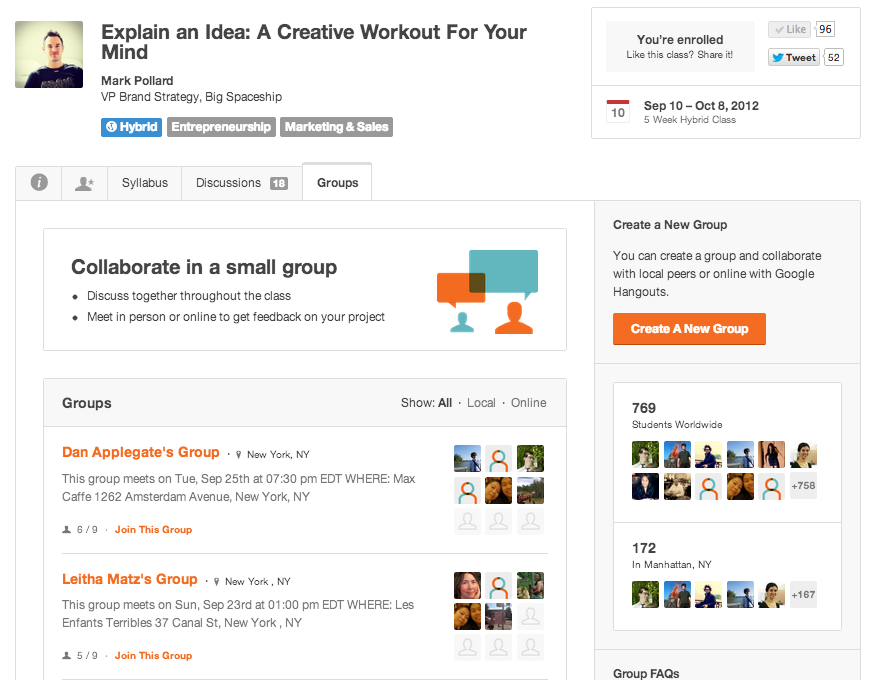This screenshot has height=680, width=875.
Task: Click the Entrepreneurship category tag
Action: pos(221,127)
